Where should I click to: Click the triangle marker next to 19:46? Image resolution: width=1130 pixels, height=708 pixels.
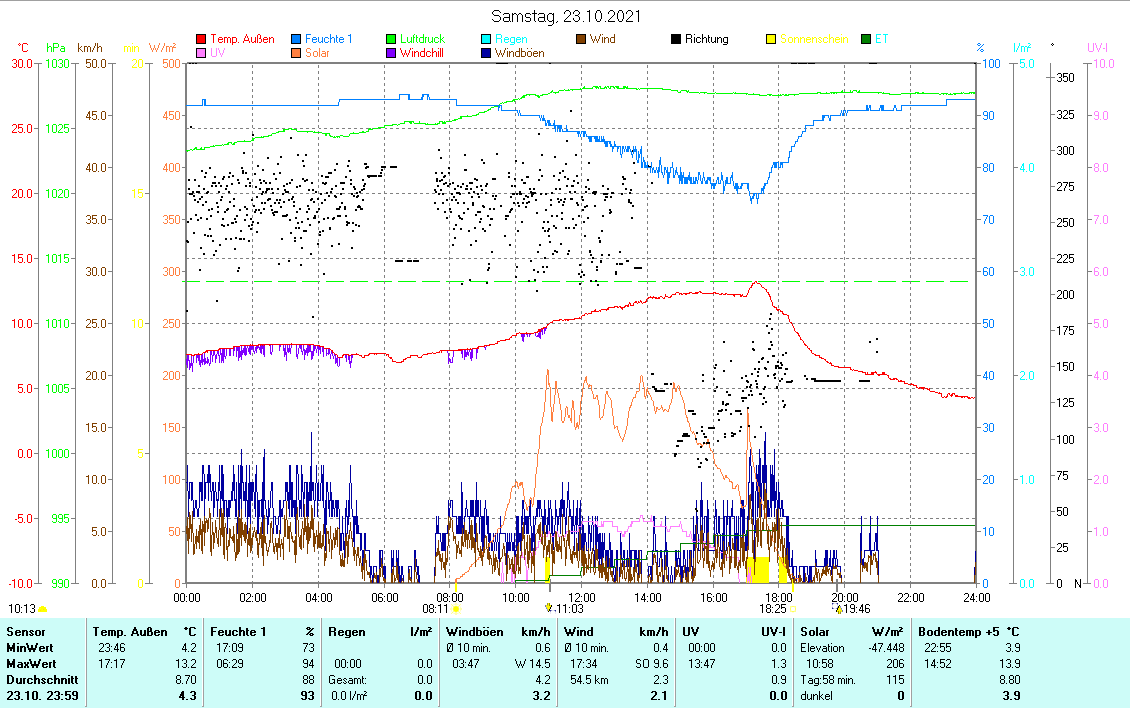(839, 608)
